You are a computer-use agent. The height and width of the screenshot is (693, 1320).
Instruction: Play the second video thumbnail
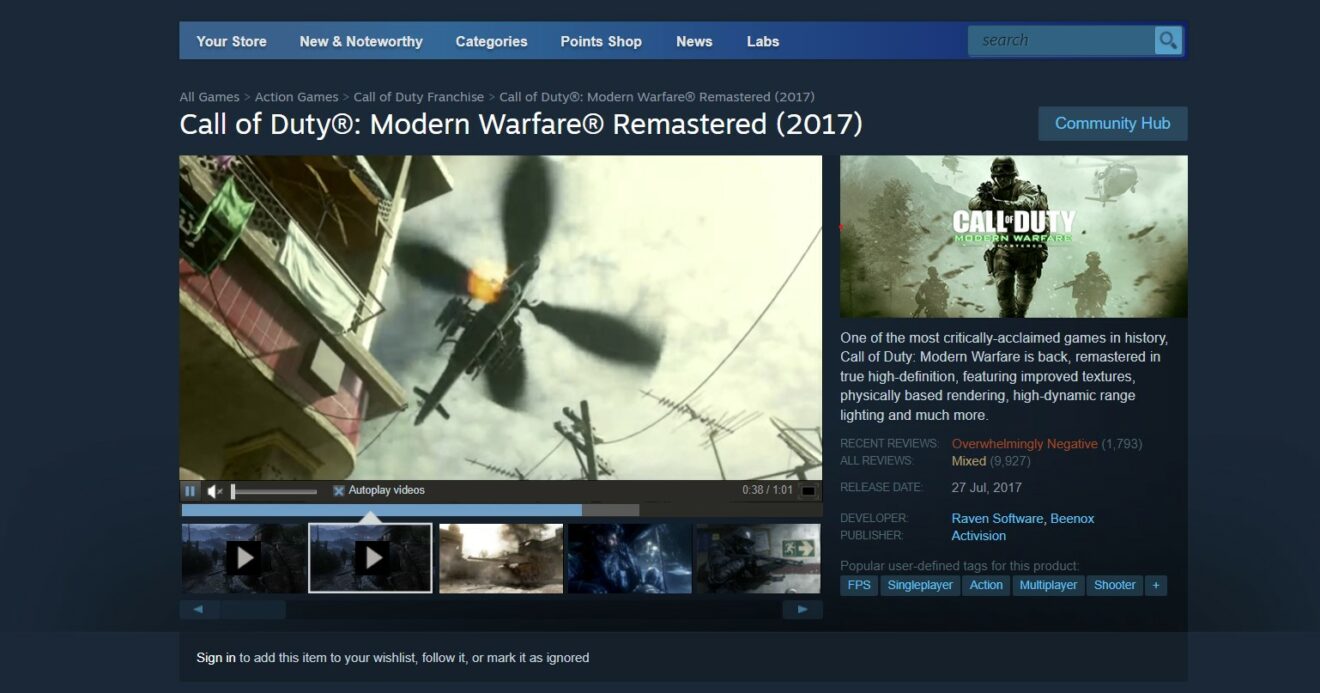(x=371, y=557)
